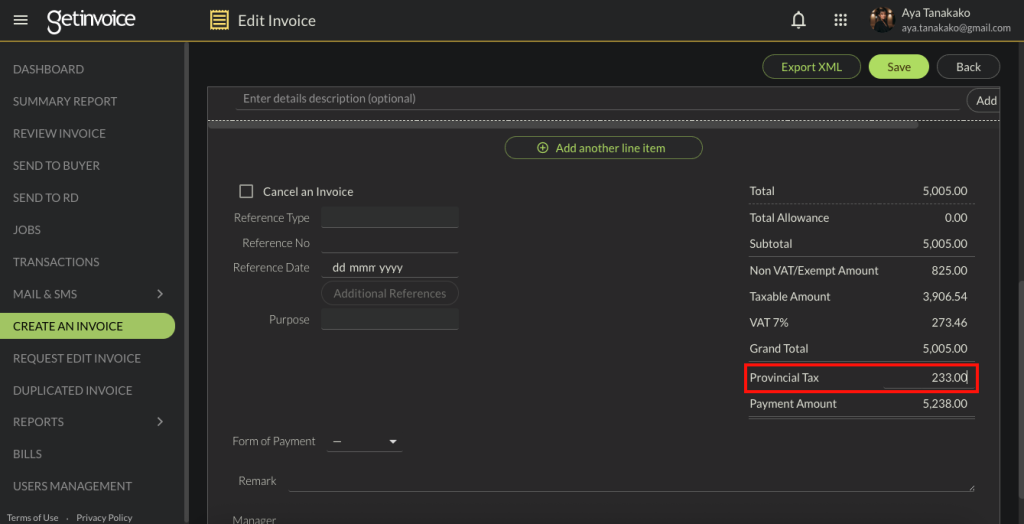Click plus icon on Add another line item
Screen dimensions: 1024x524
coord(543,148)
